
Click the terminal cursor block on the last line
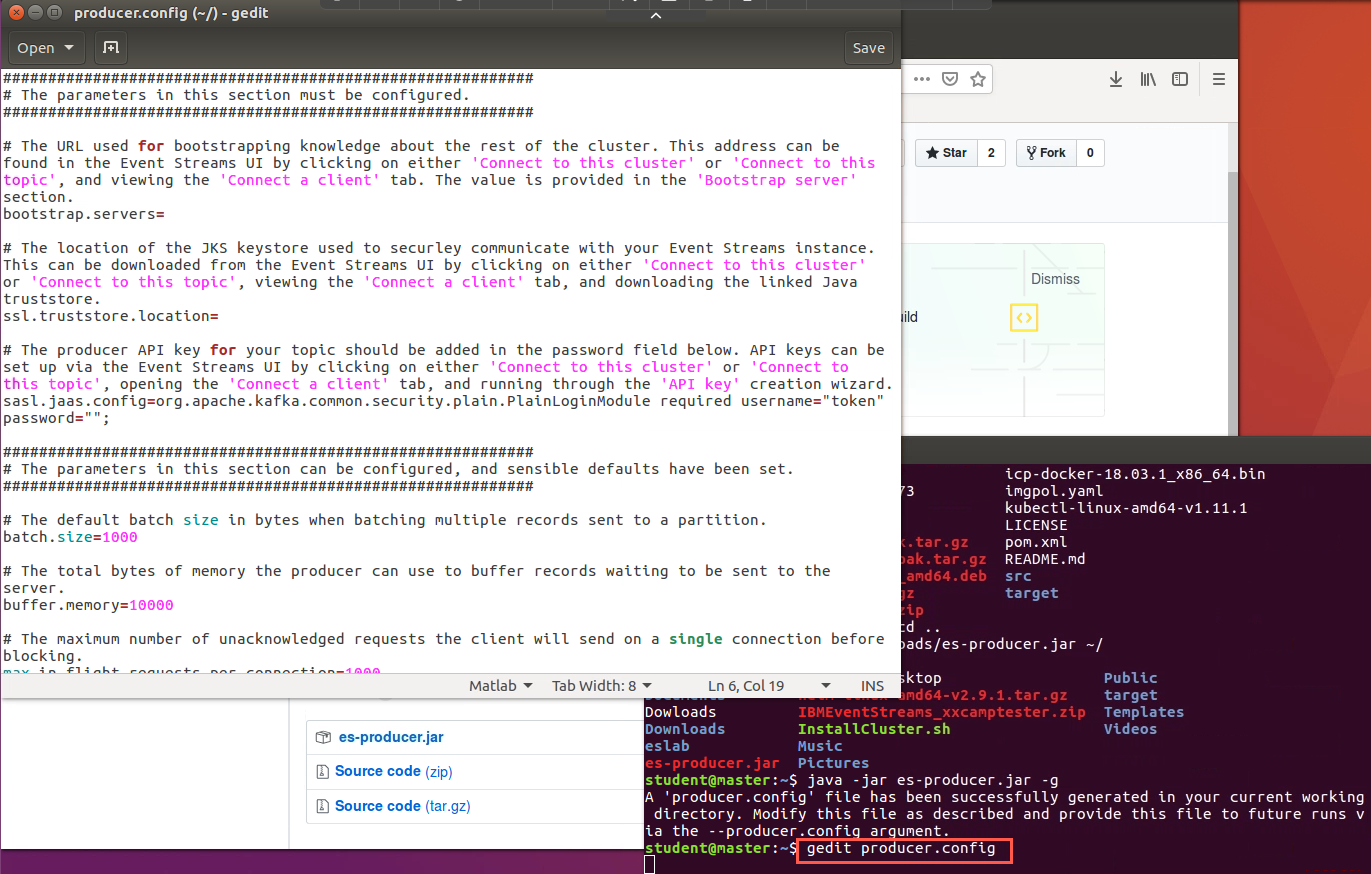click(650, 865)
